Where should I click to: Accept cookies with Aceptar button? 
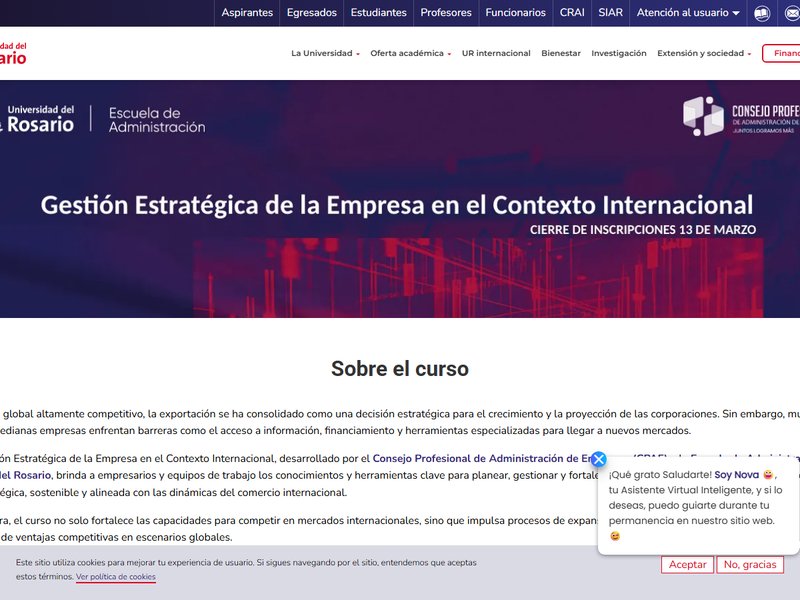(x=687, y=565)
